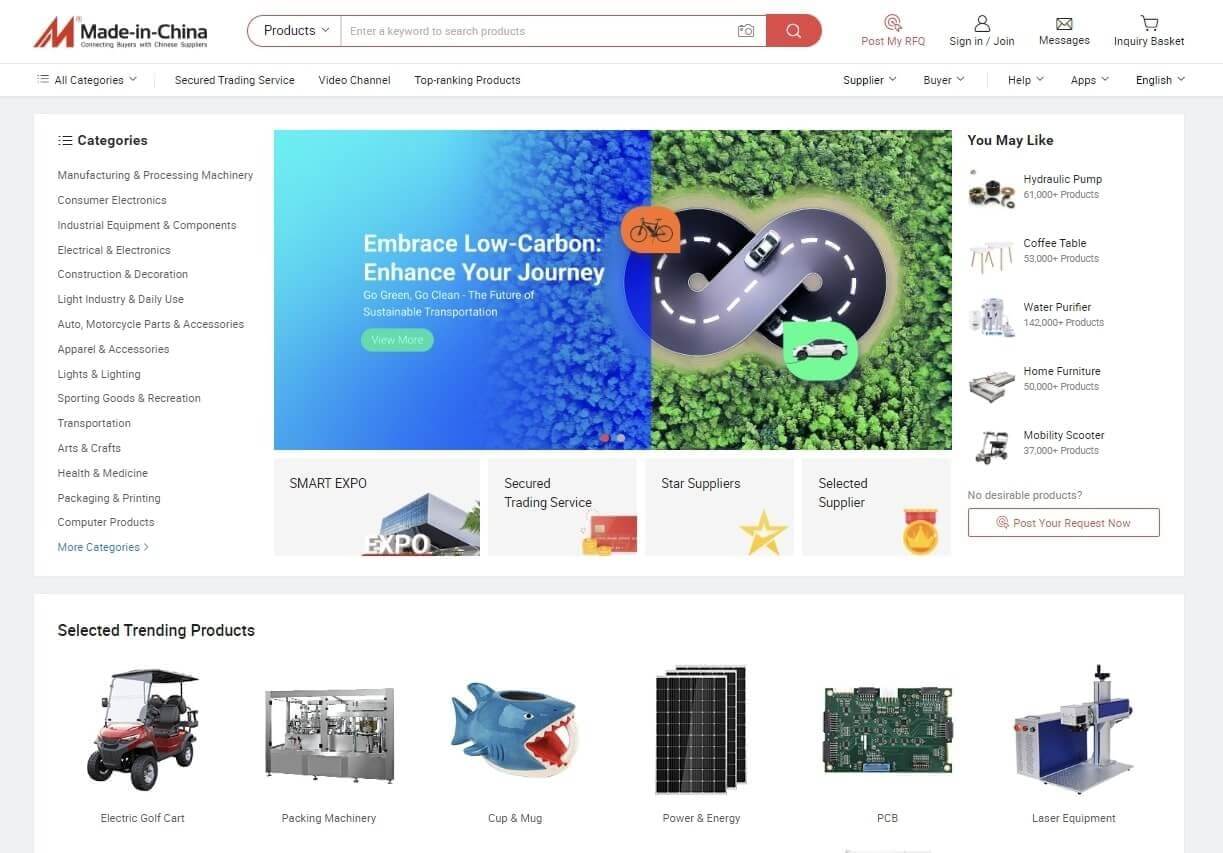This screenshot has width=1223, height=853.
Task: Open Messages envelope icon
Action: tap(1064, 23)
